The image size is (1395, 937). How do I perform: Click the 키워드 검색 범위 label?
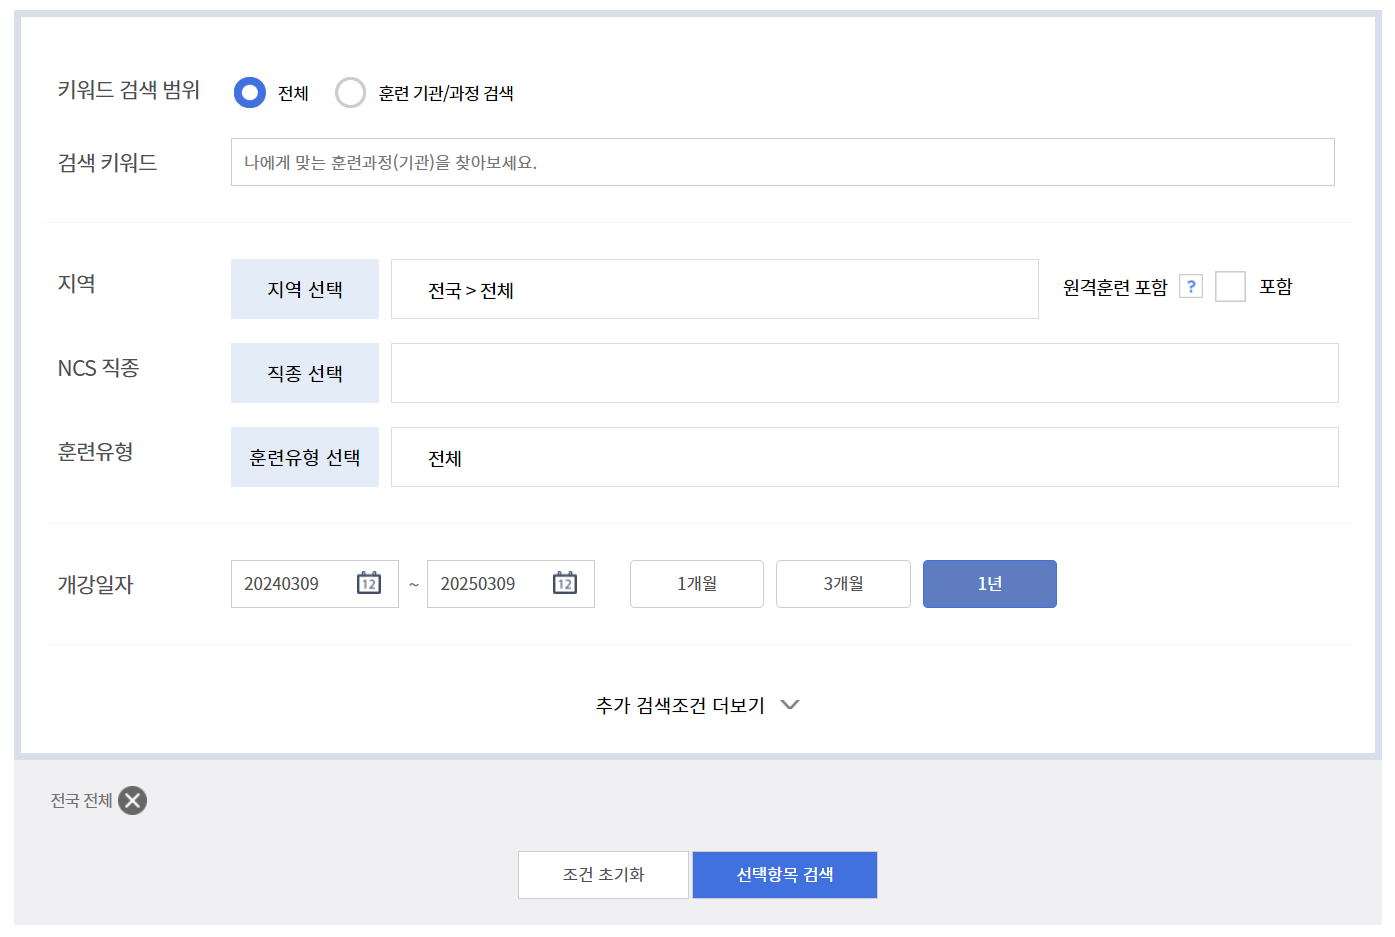(129, 90)
